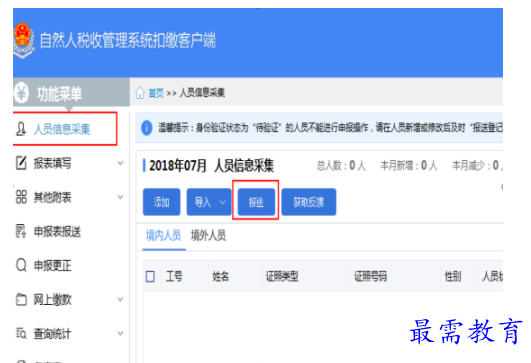Open 报表填写 menu item

pos(69,163)
